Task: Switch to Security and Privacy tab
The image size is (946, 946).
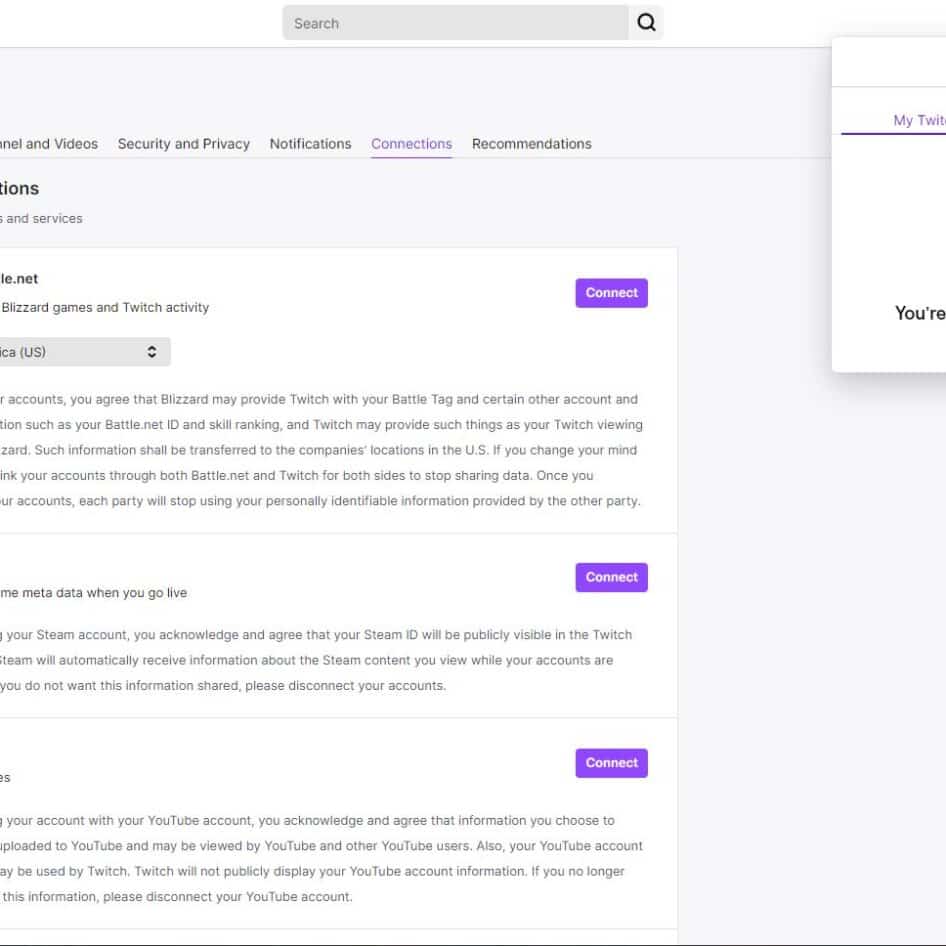Action: click(183, 144)
